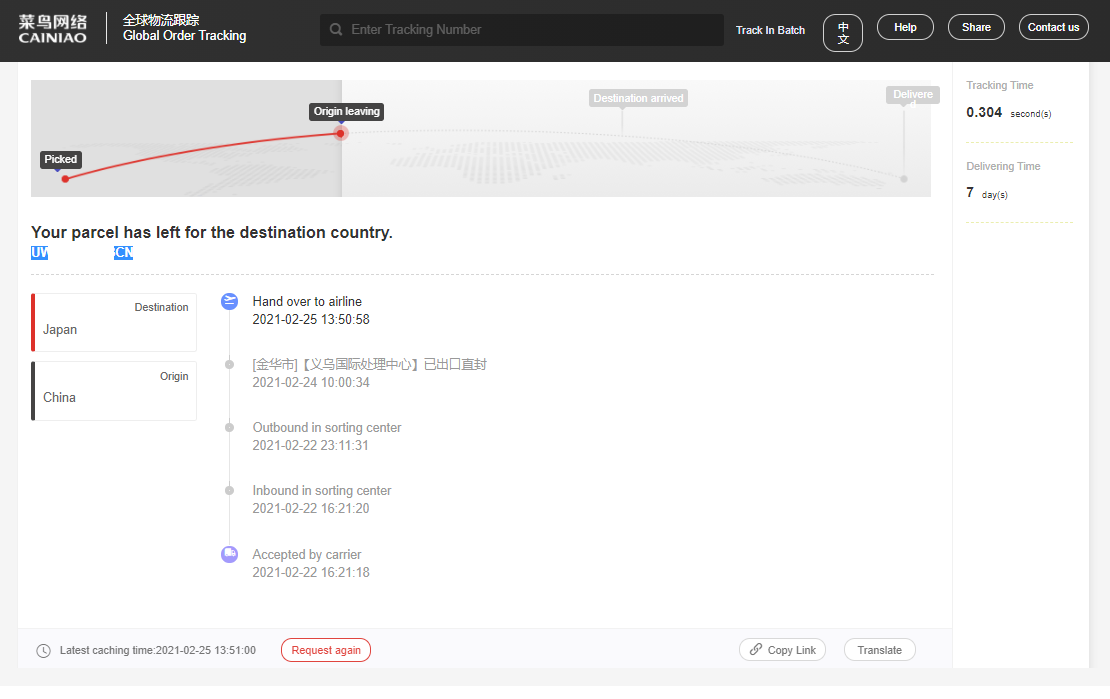Click the Delivering Time value 7 day(s)
Viewport: 1110px width, 699px height.
tap(987, 193)
